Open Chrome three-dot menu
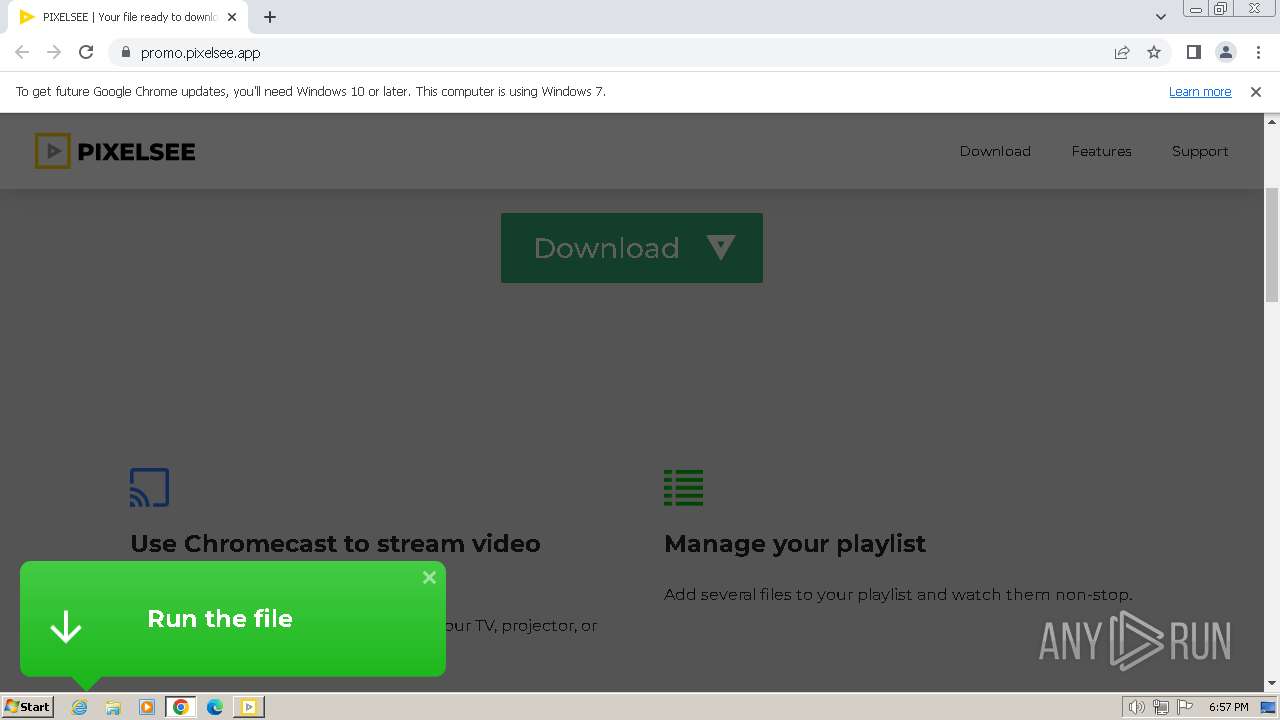 1258,52
